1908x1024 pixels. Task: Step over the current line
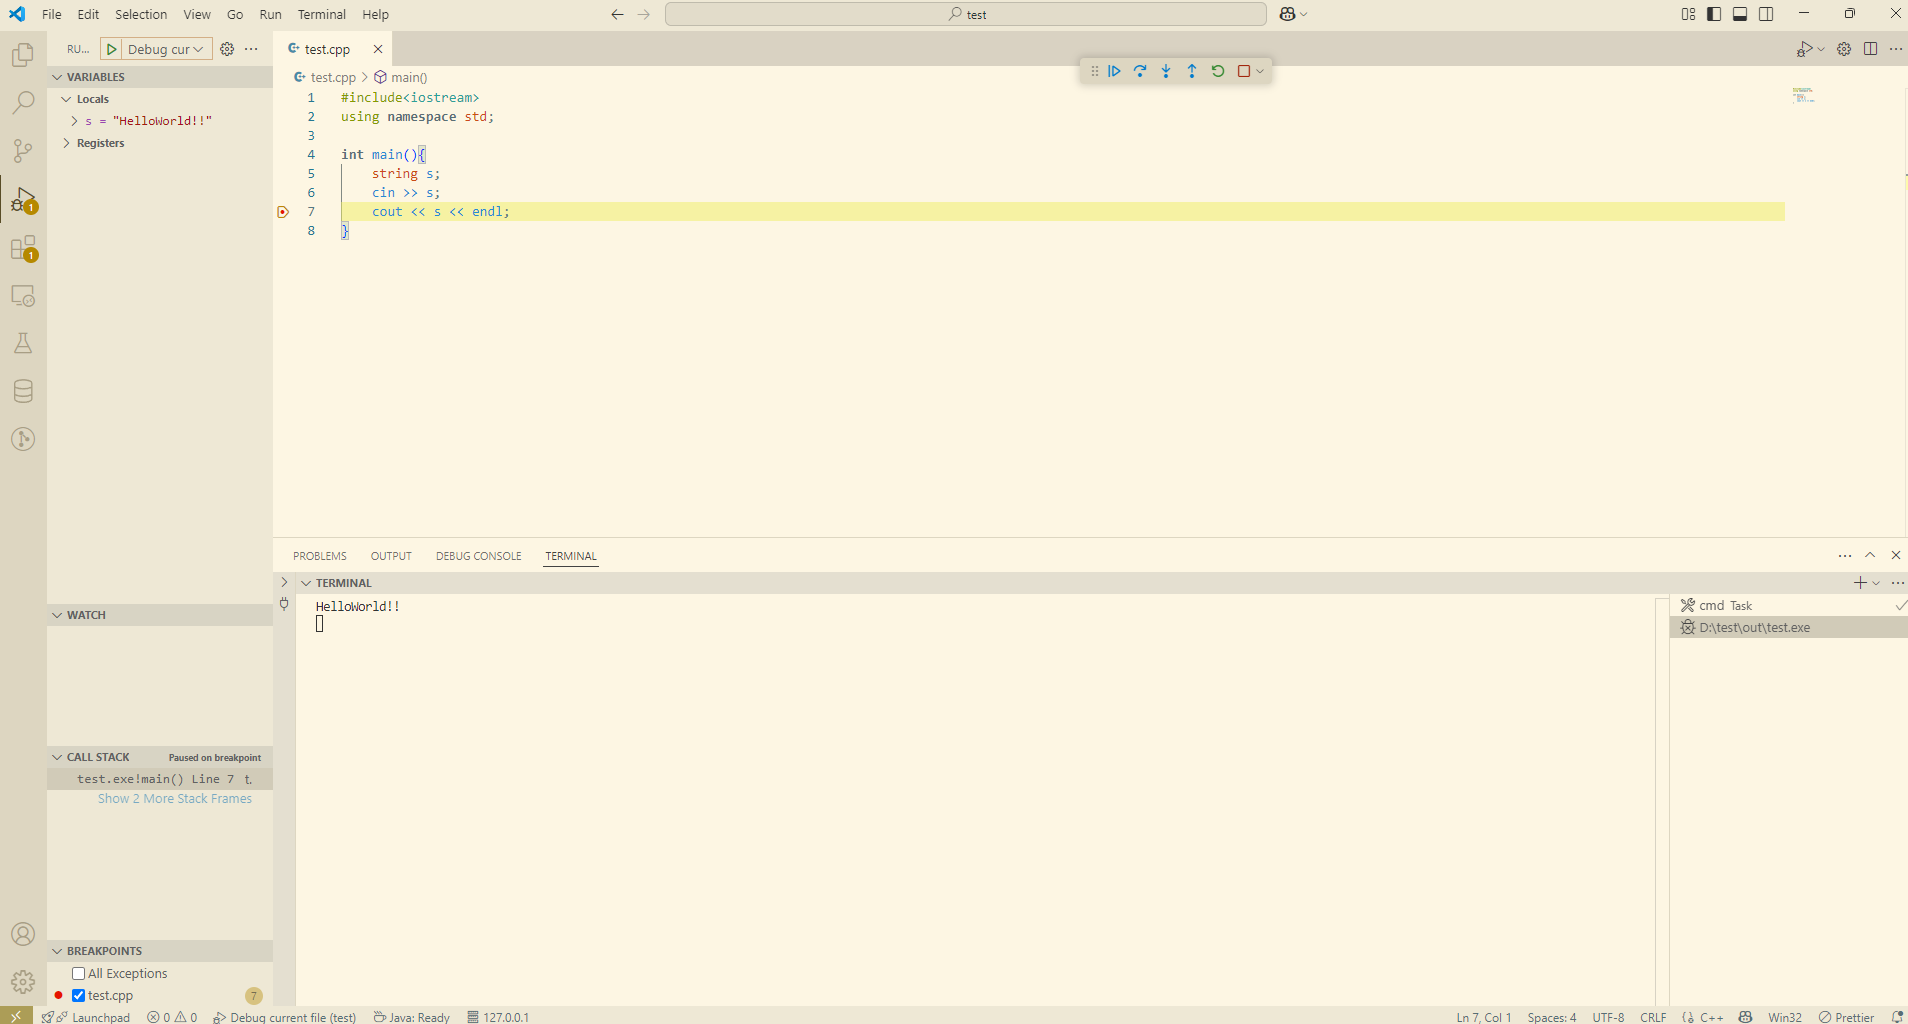[x=1140, y=71]
